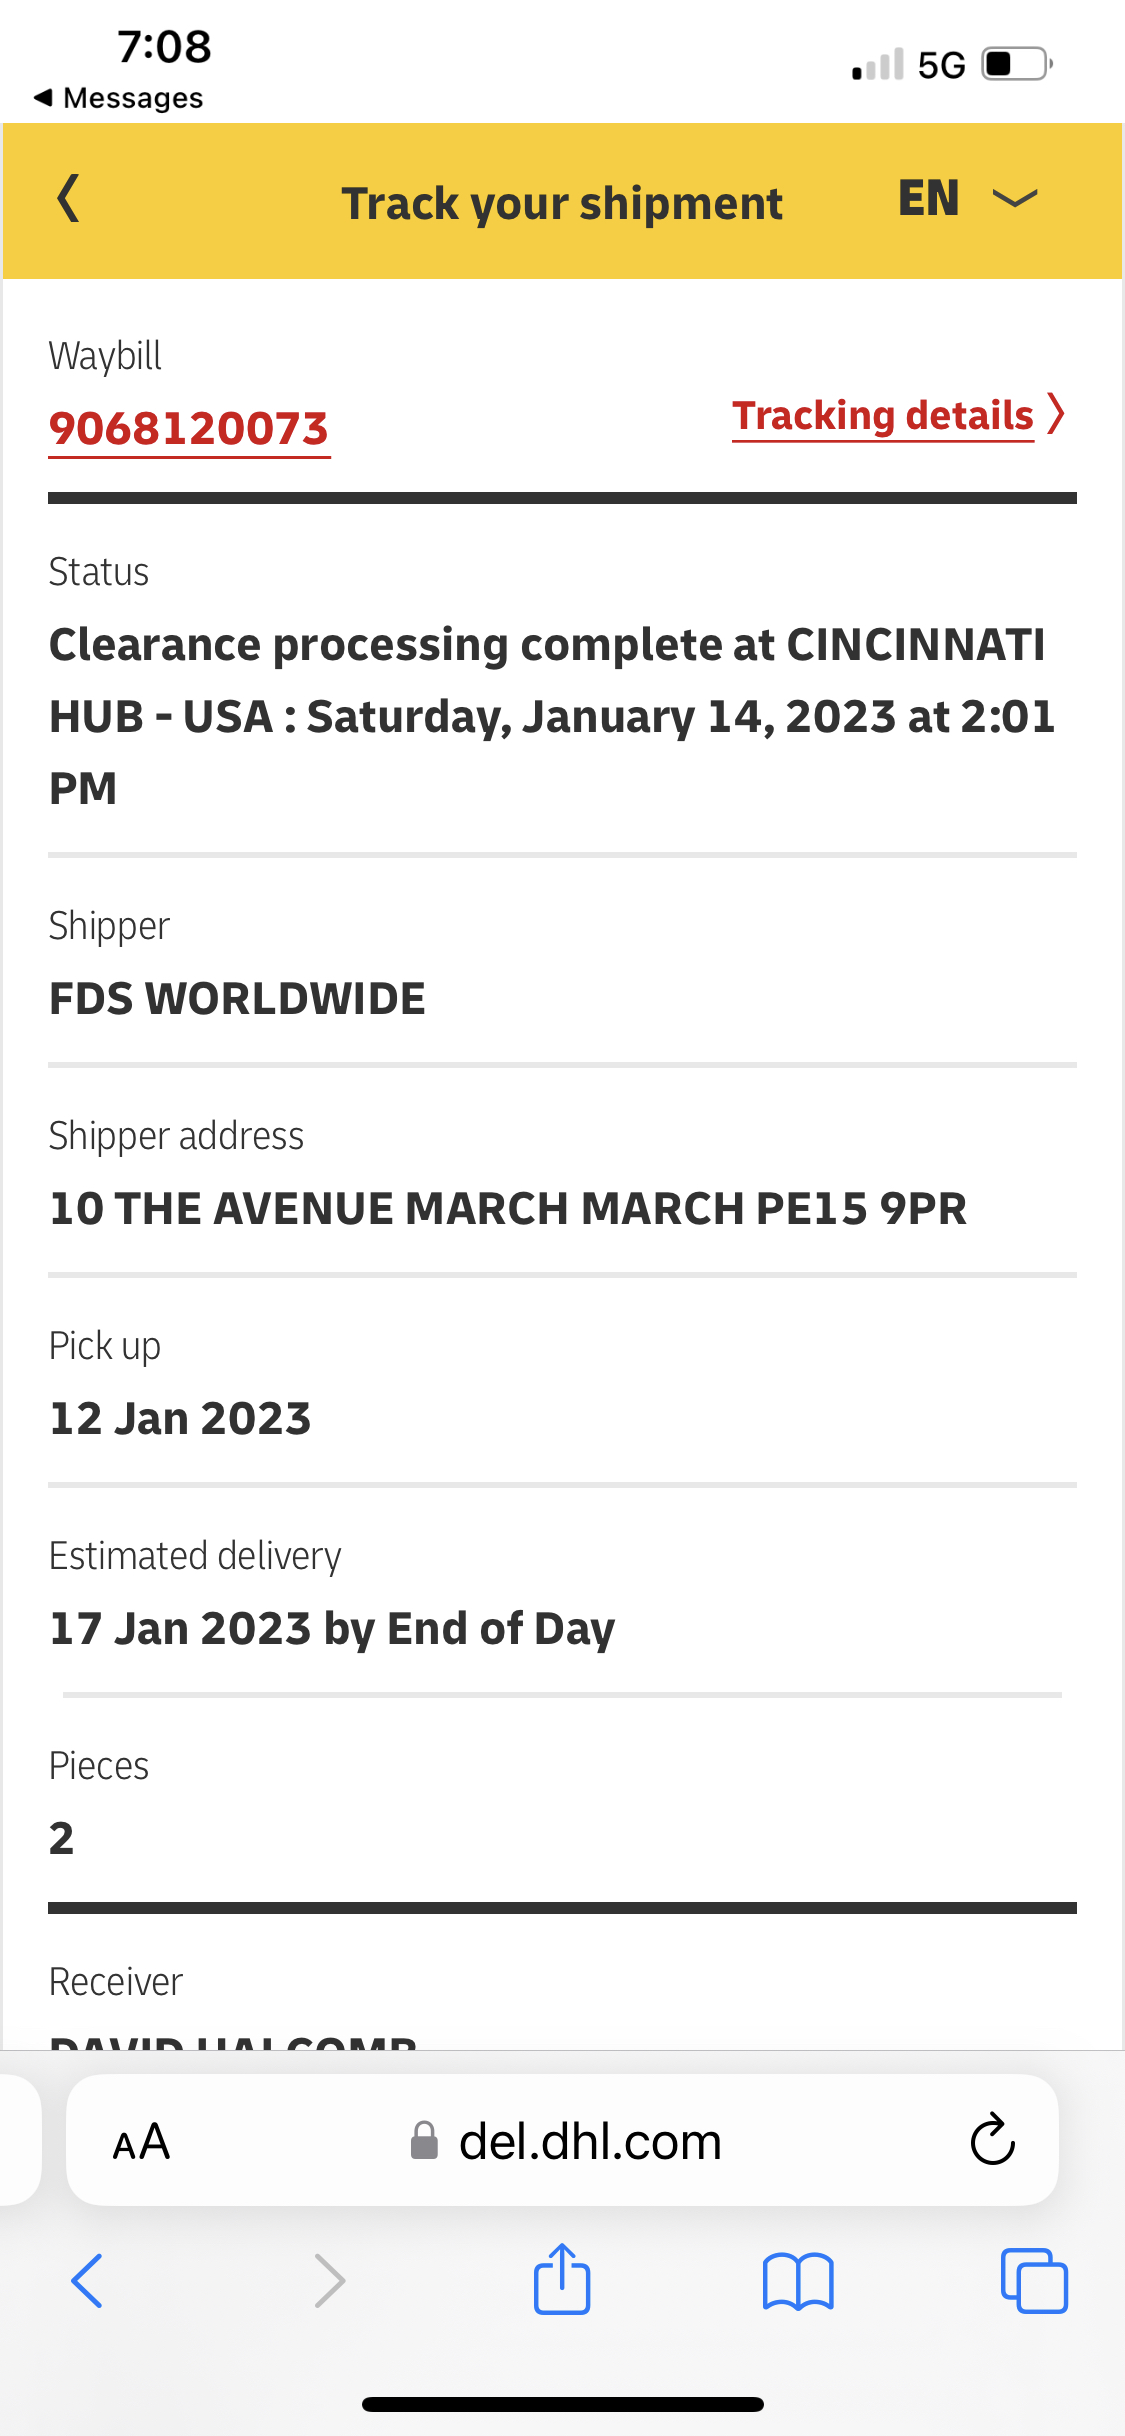Go back in Safari
The height and width of the screenshot is (2436, 1125).
[x=87, y=2281]
